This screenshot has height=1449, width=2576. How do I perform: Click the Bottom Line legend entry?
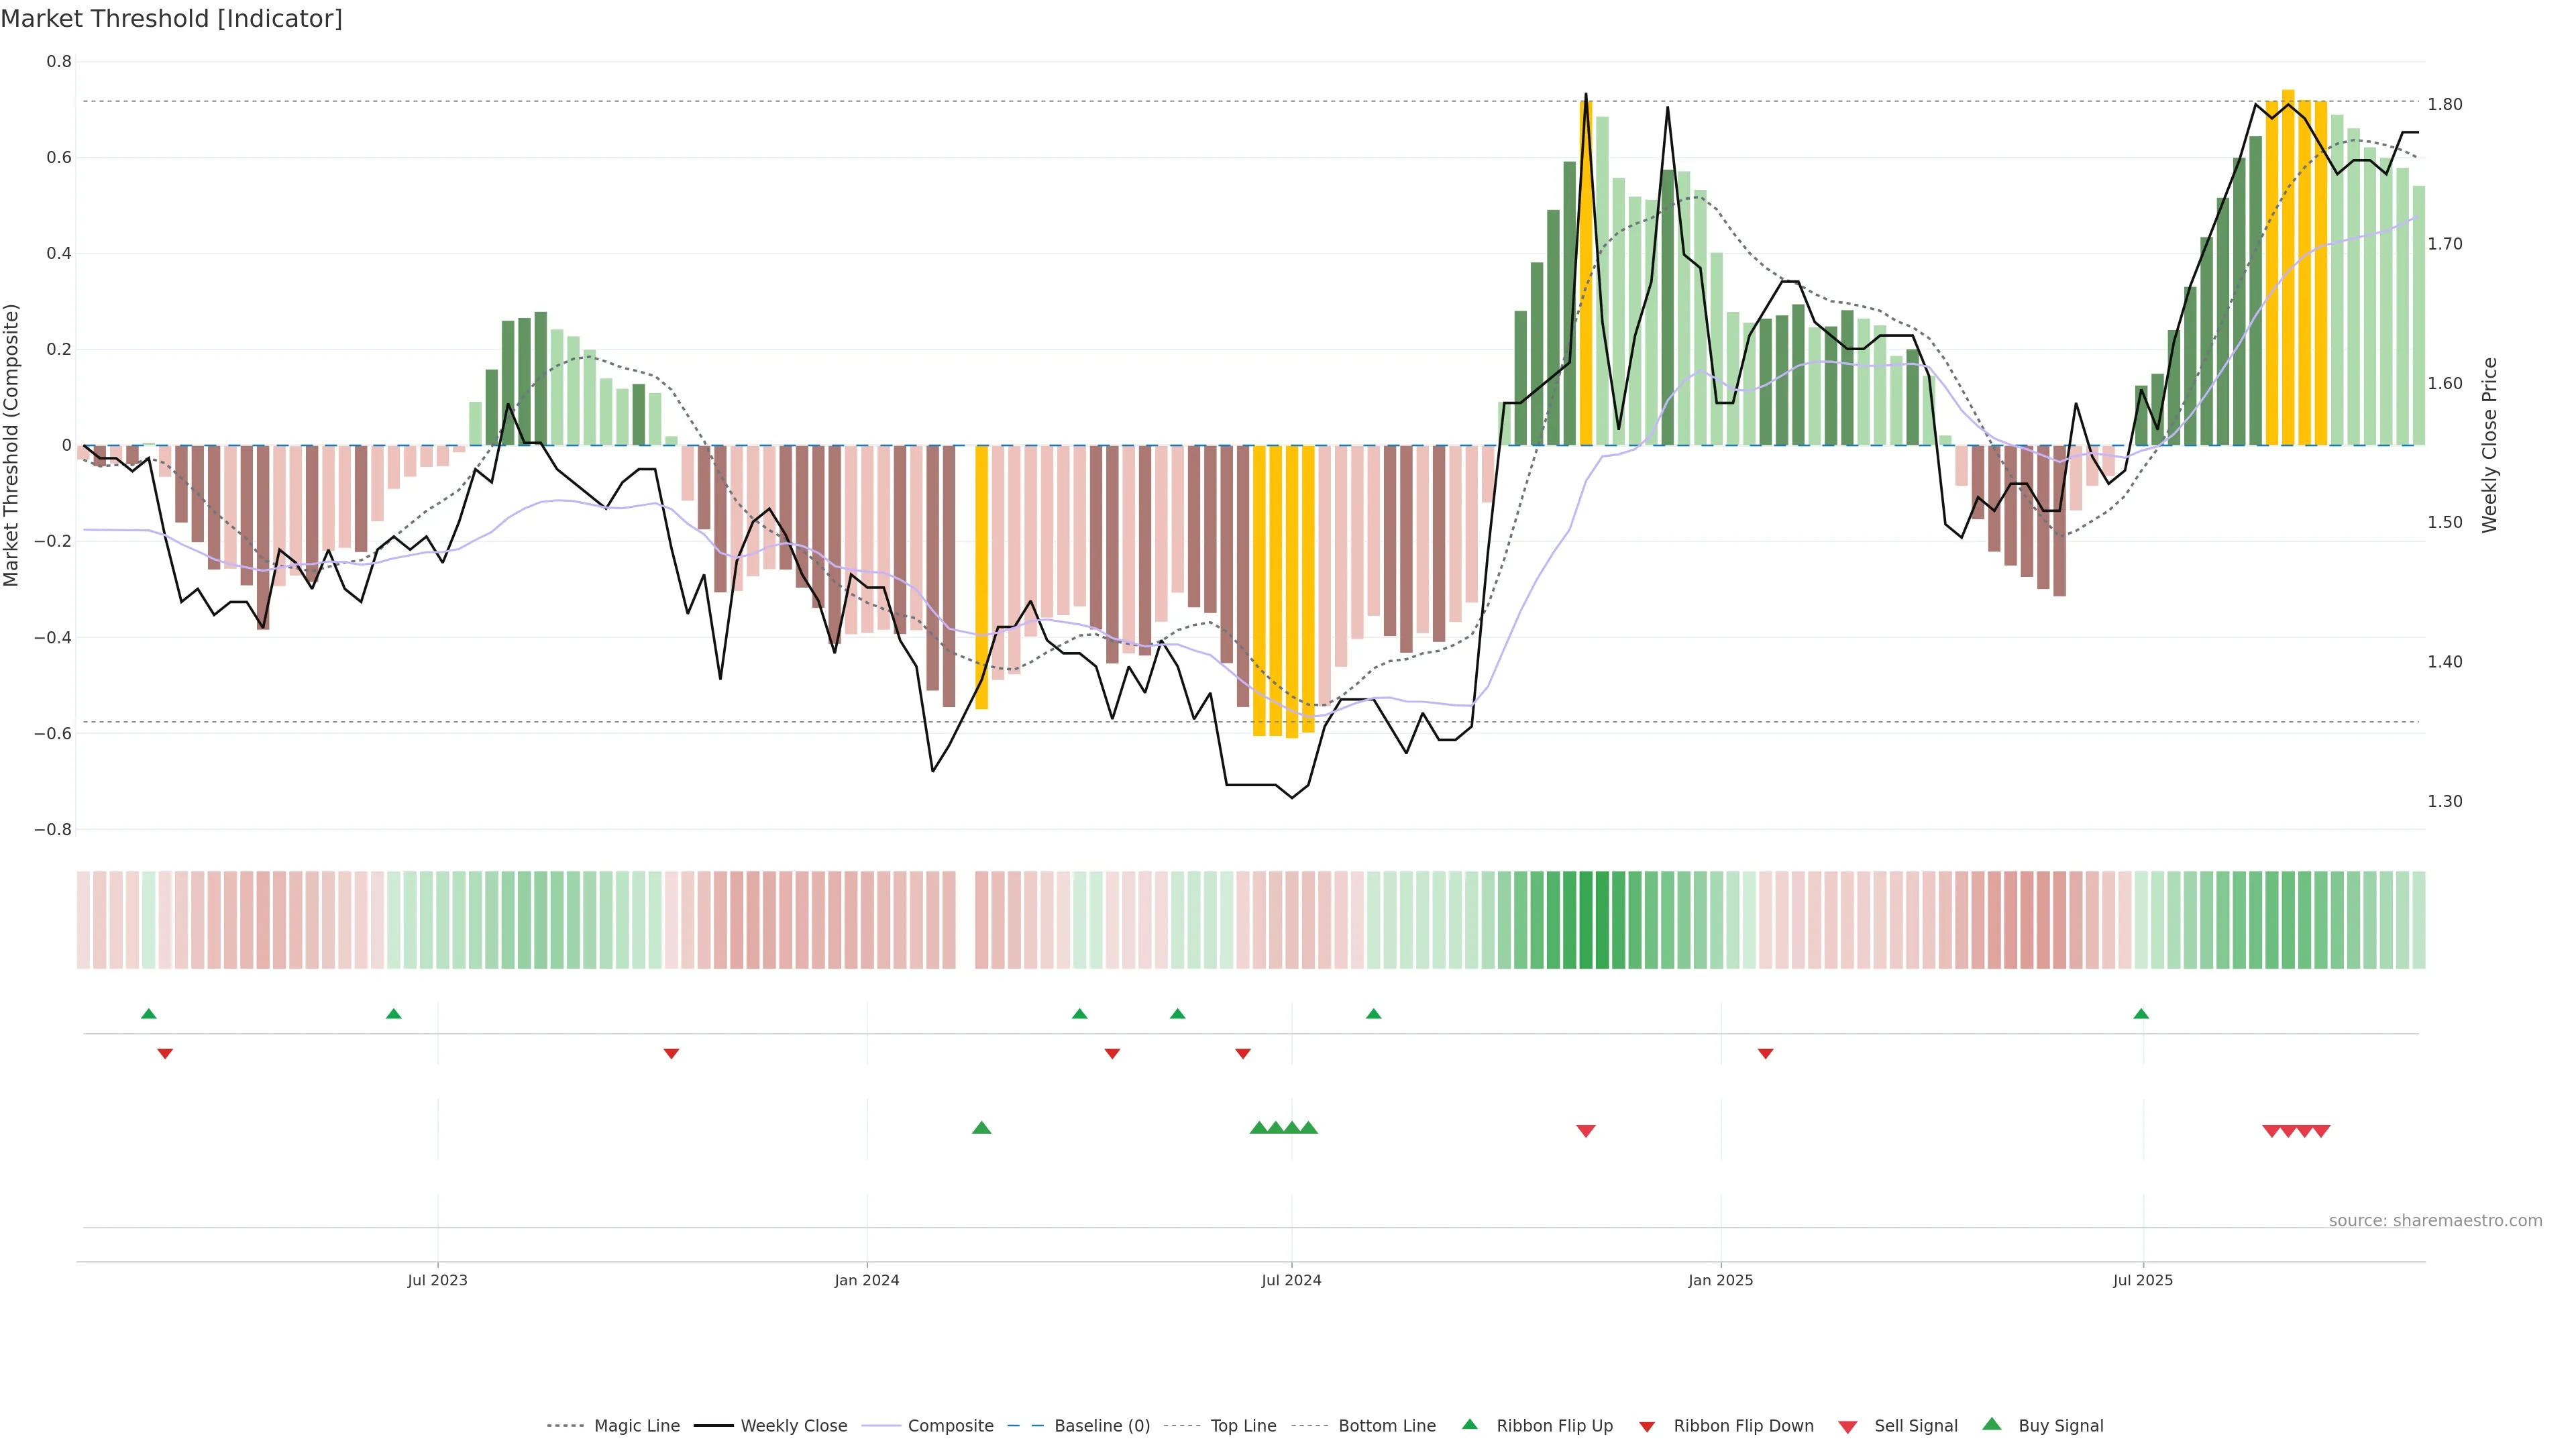pyautogui.click(x=1386, y=1426)
